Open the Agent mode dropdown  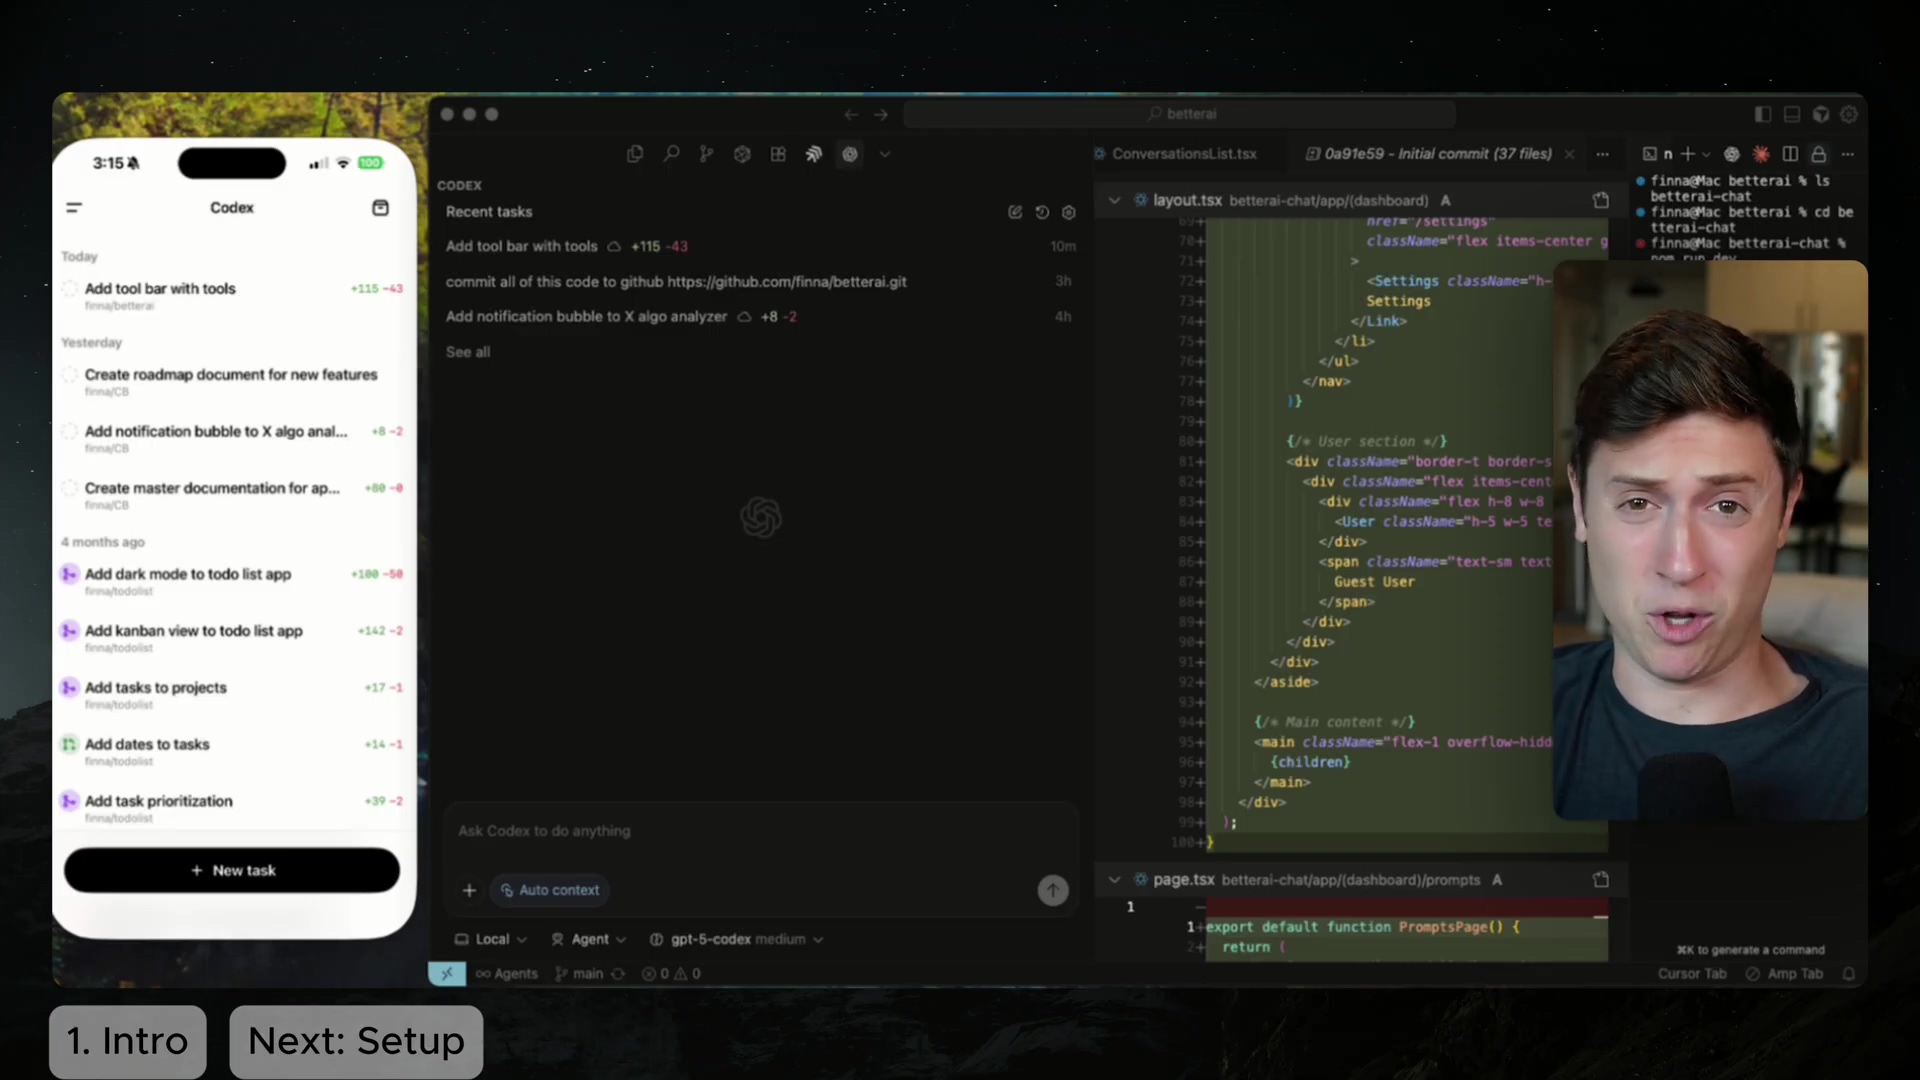588,939
